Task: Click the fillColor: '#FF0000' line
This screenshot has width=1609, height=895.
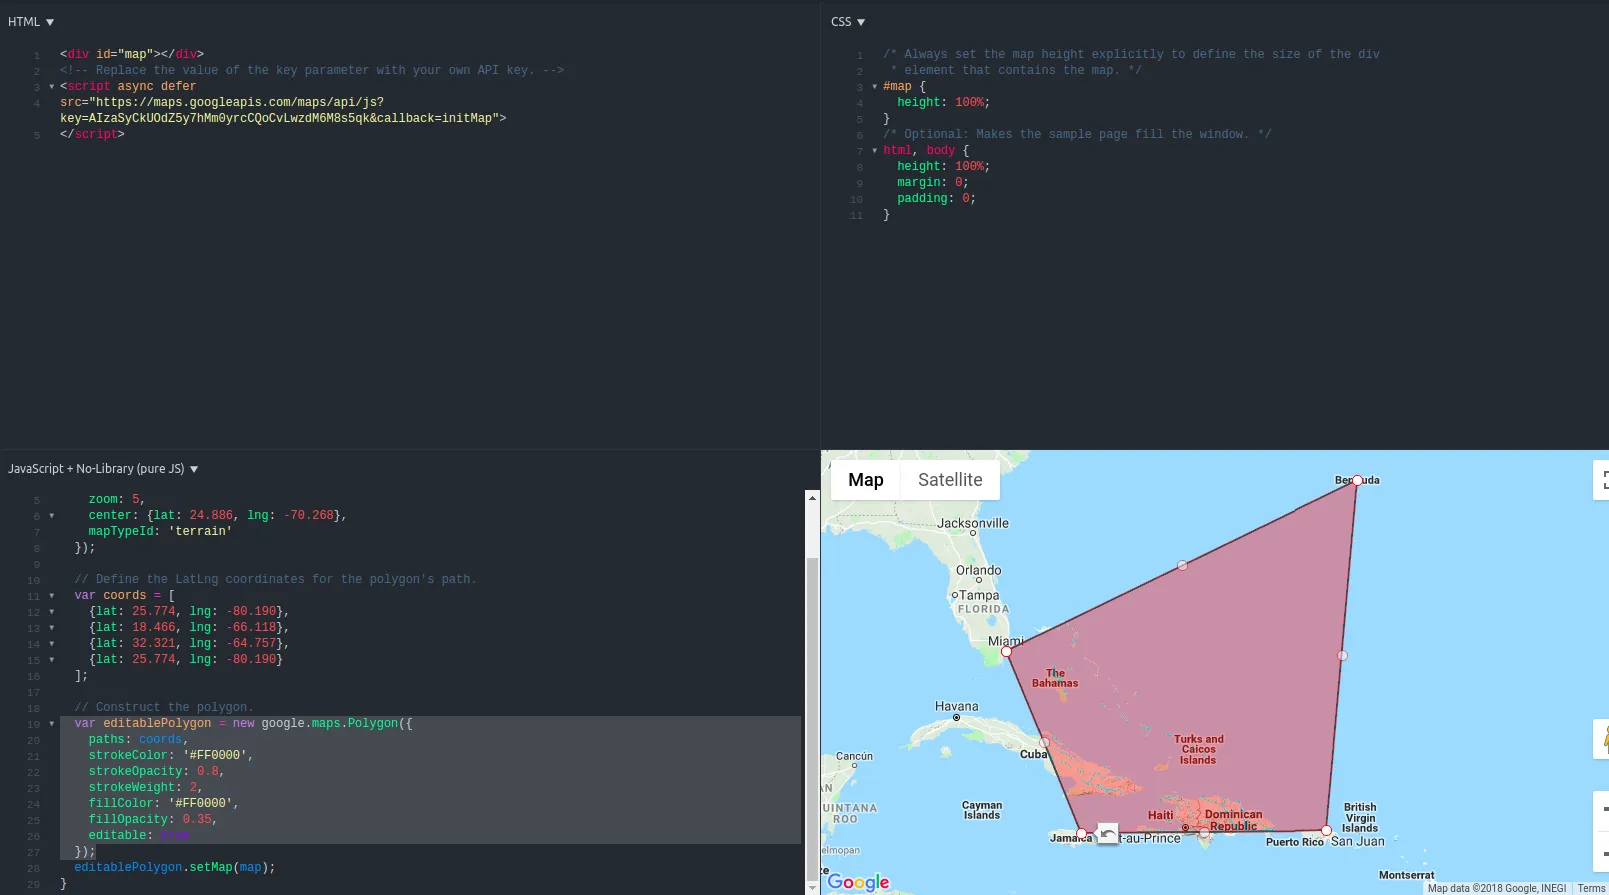Action: click(x=164, y=803)
